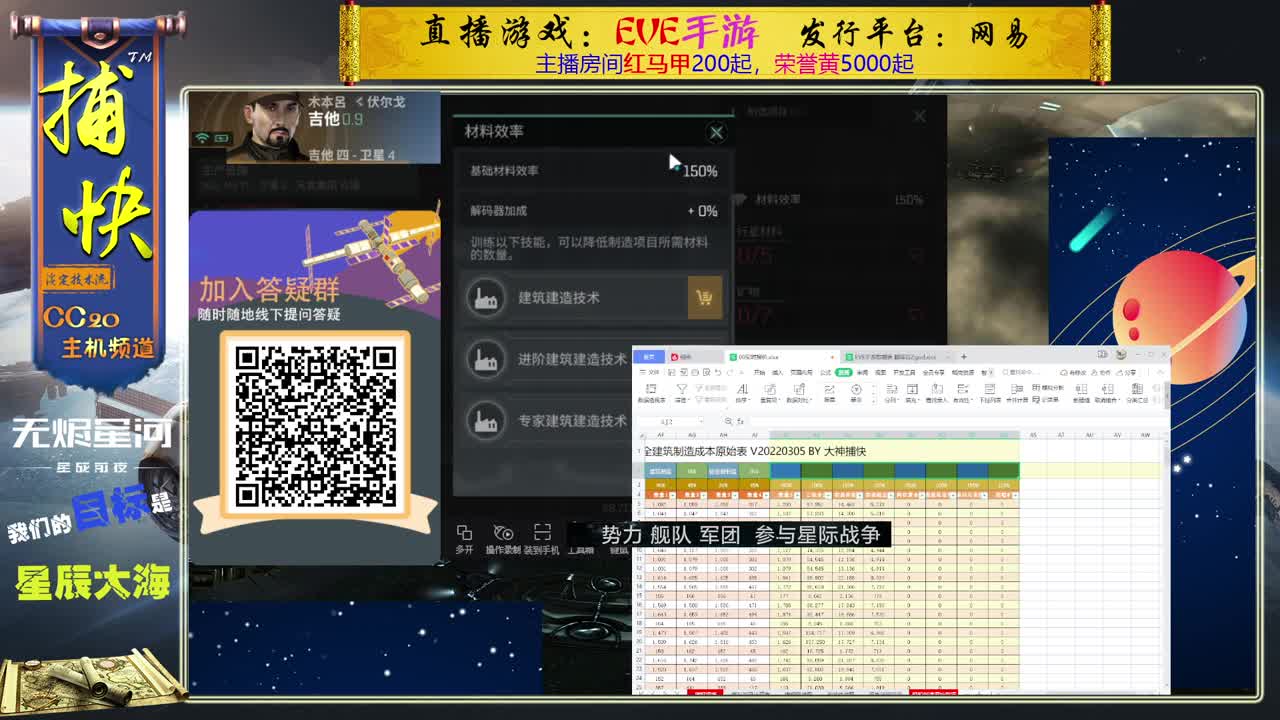This screenshot has width=1280, height=720.
Task: Select the 专家建筑建造技术 factory icon
Action: coord(486,421)
